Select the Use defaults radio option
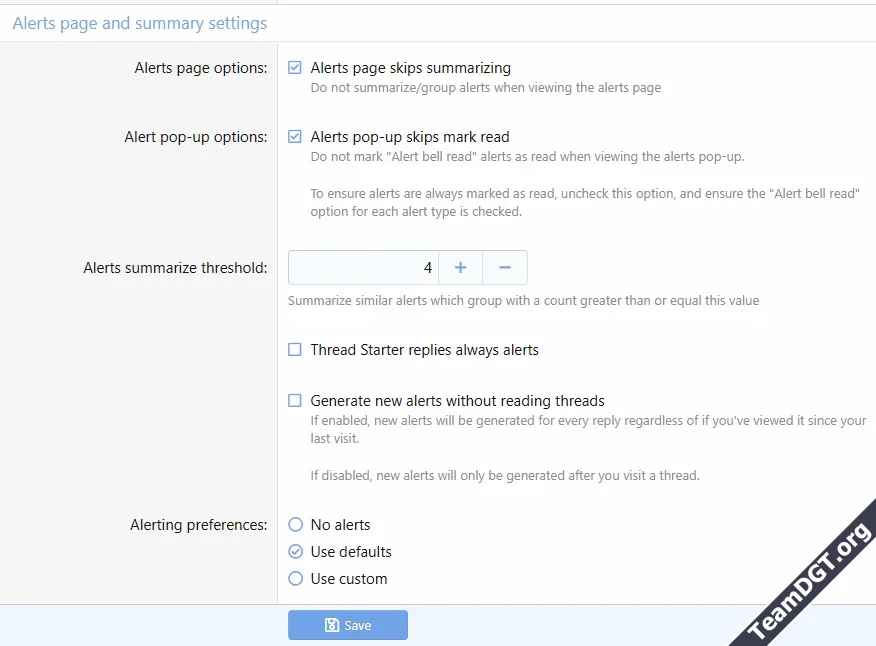The image size is (876, 646). tap(295, 552)
